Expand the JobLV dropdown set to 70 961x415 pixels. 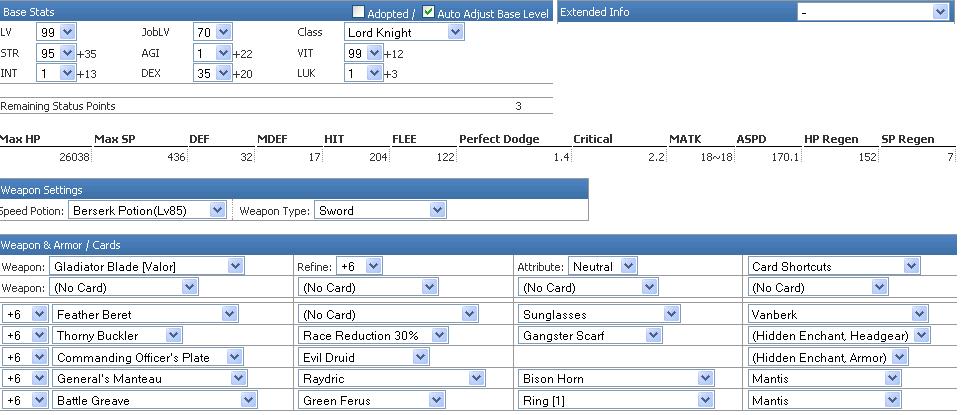(213, 32)
